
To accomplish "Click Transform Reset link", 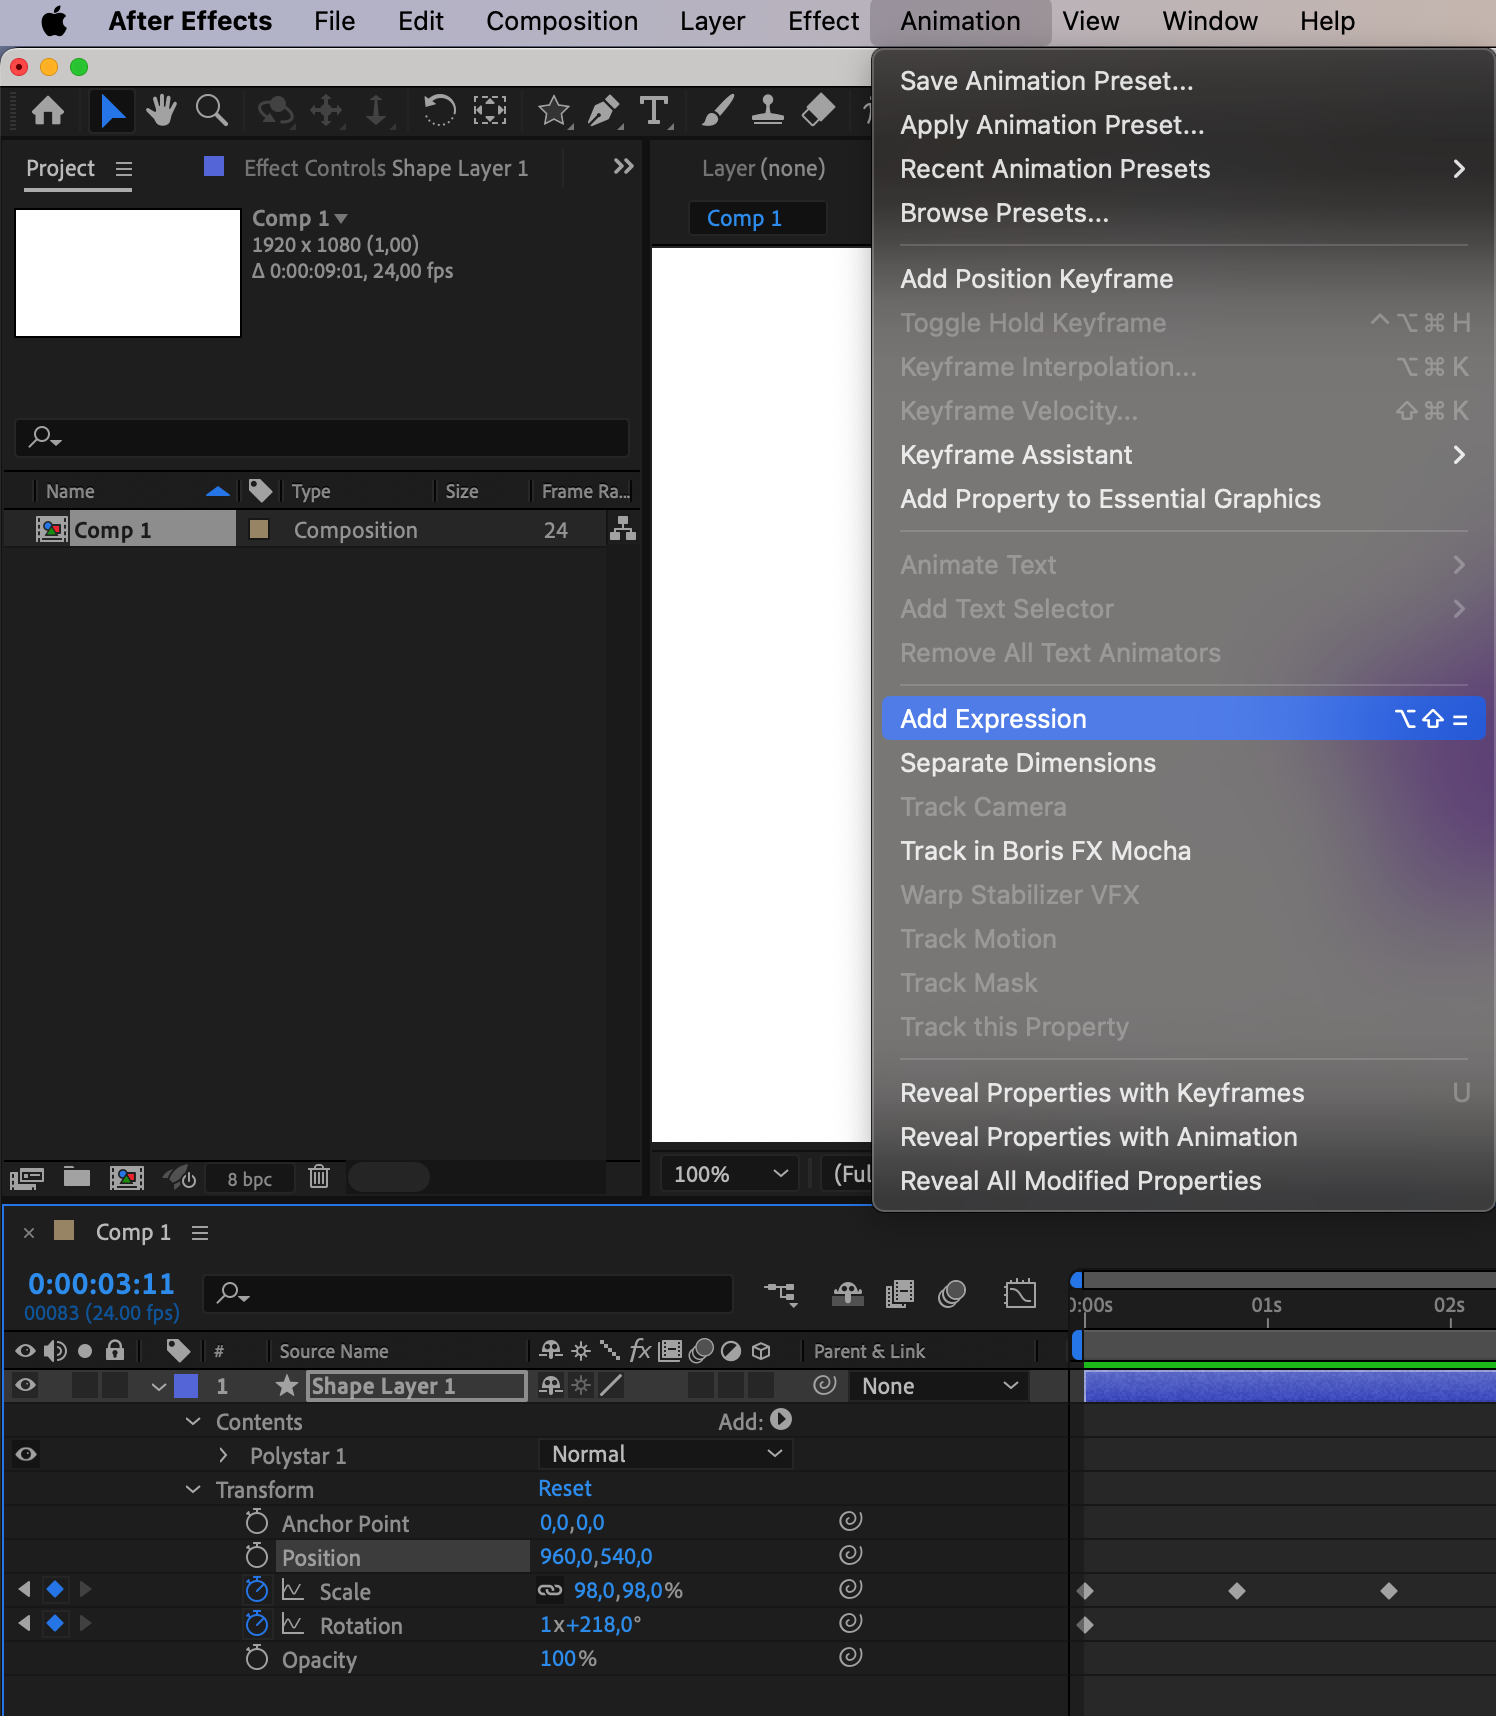I will pos(565,1488).
